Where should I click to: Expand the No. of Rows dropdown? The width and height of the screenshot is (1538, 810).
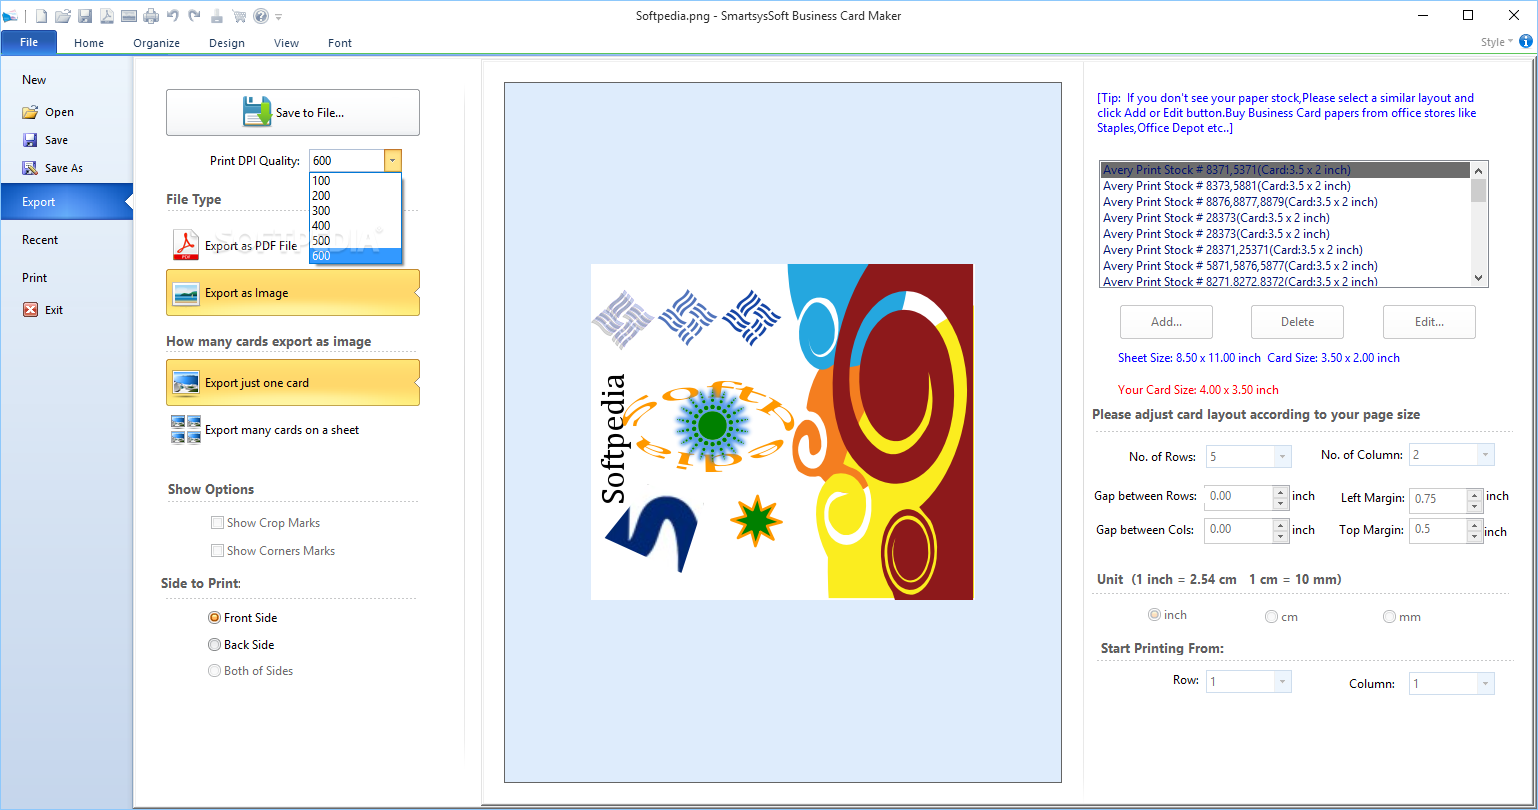point(1282,456)
